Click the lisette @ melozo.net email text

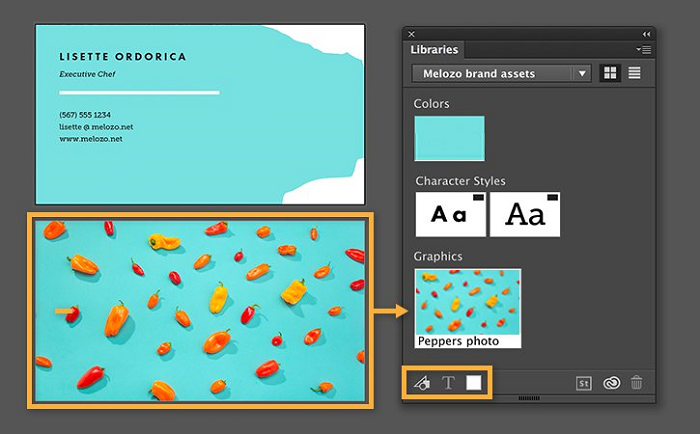click(96, 127)
